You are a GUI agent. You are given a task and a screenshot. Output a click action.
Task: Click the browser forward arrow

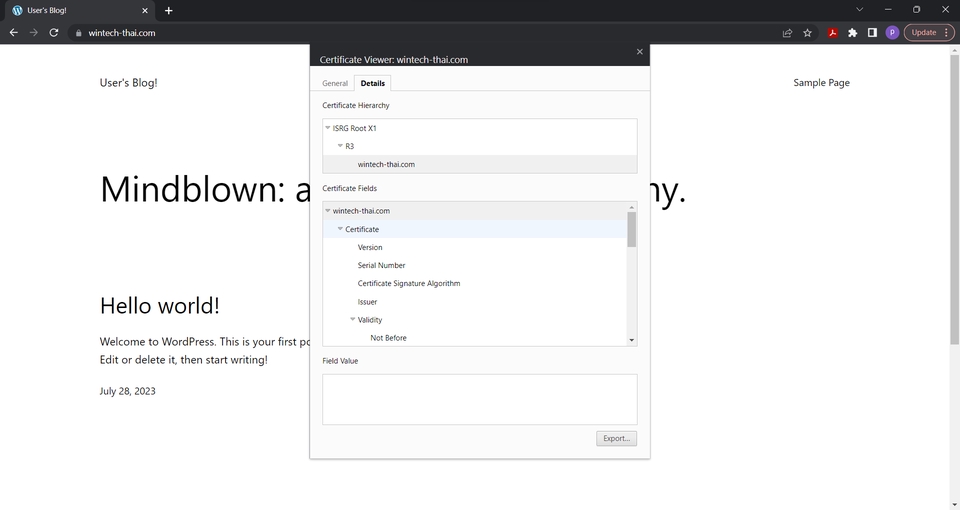34,33
